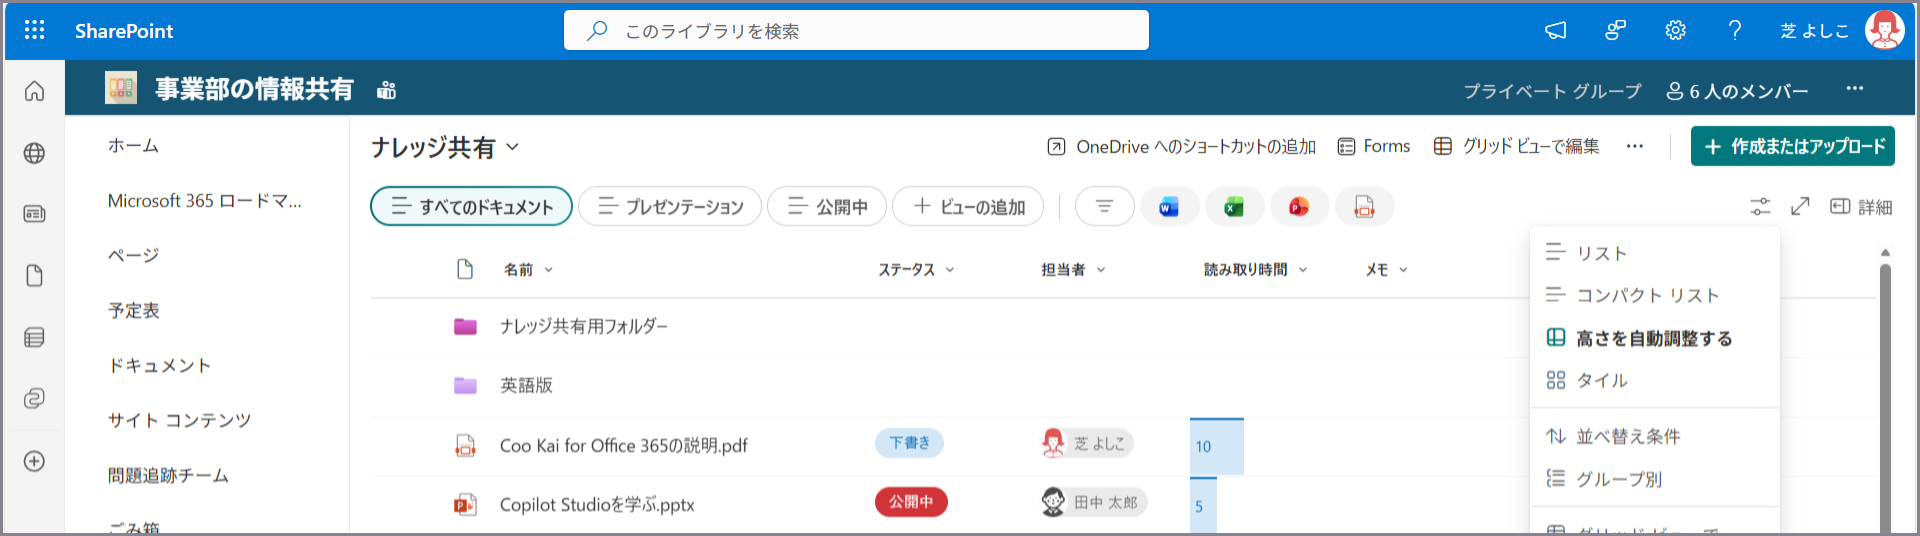Filter documents by PowerPoint file type

[1299, 207]
